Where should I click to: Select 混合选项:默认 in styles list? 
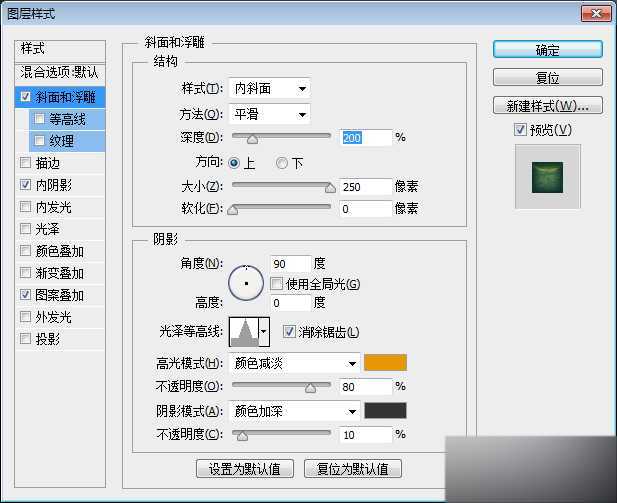pos(60,73)
